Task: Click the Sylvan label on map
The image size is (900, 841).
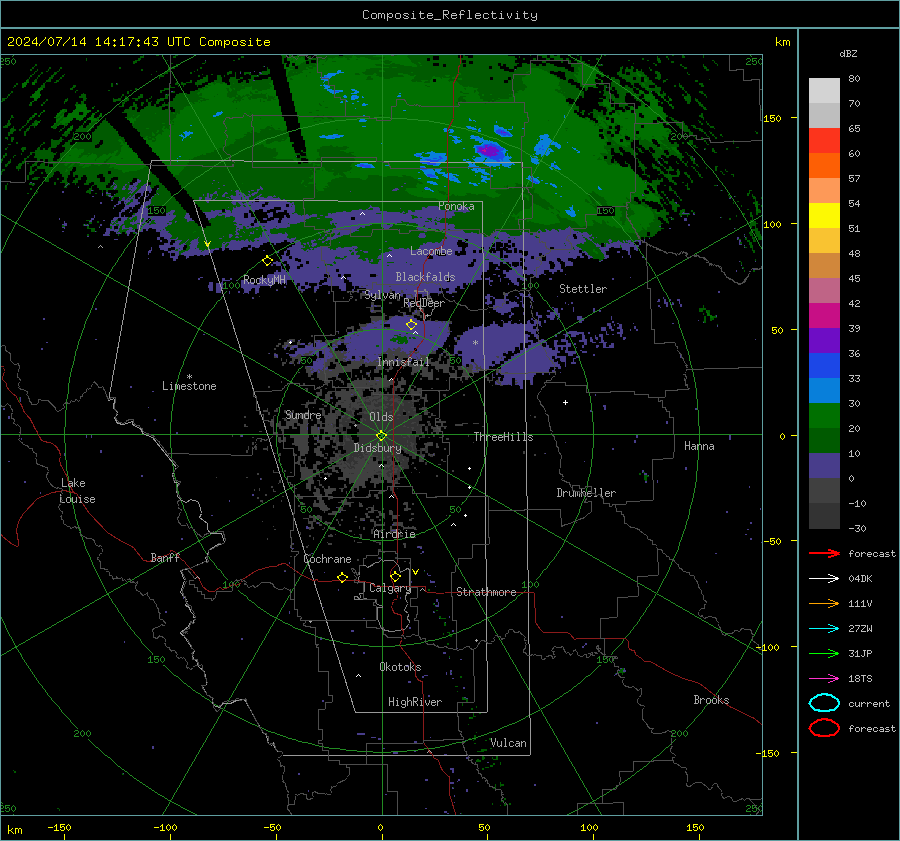Action: coord(383,295)
